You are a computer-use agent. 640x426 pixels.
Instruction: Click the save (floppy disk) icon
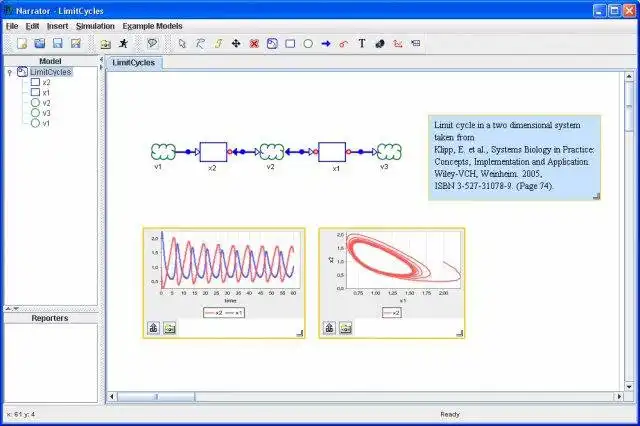click(x=58, y=43)
